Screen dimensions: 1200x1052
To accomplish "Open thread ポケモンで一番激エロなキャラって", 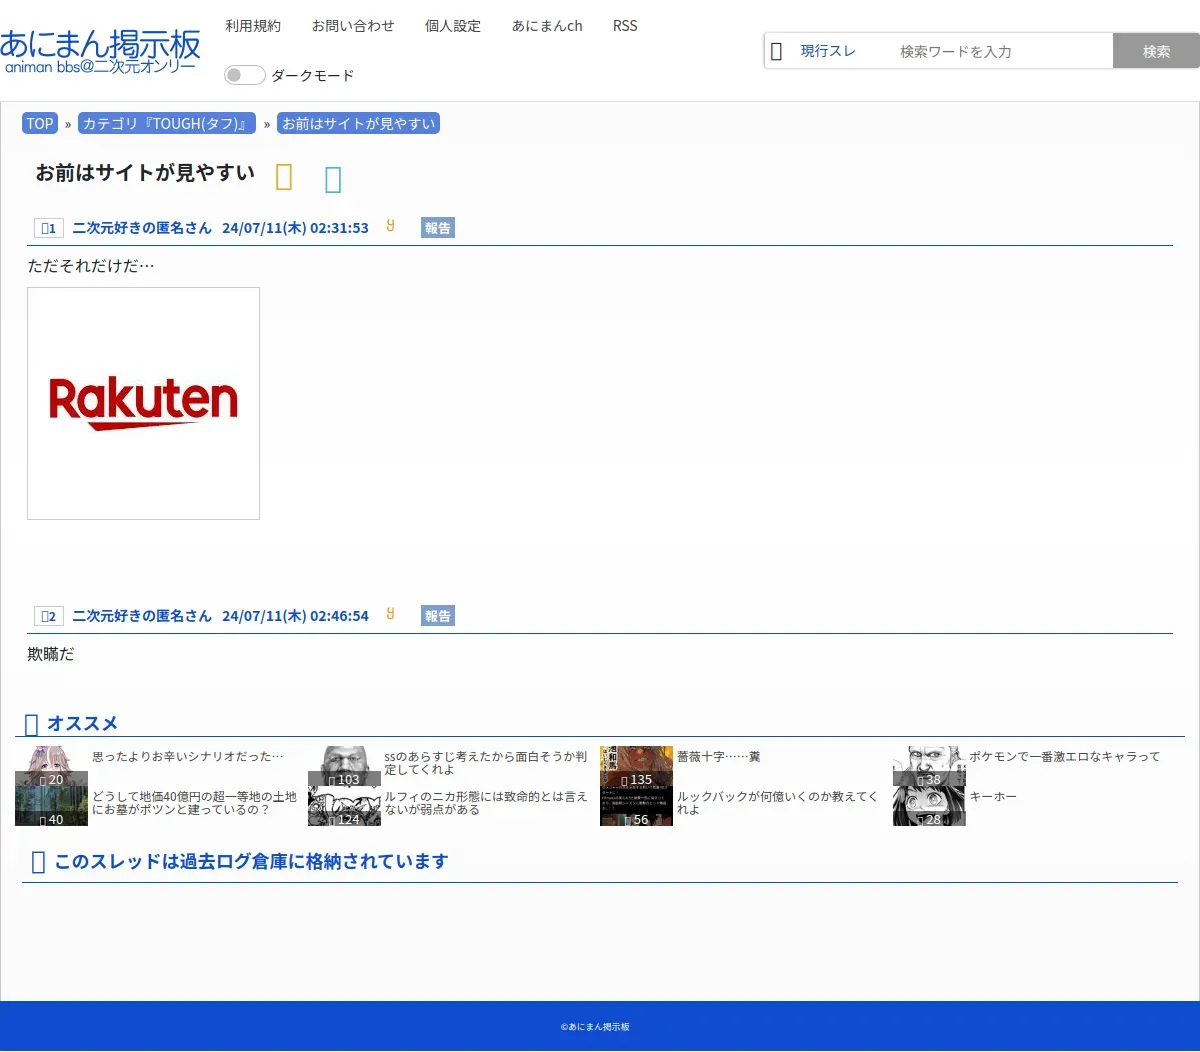I will [x=1065, y=757].
